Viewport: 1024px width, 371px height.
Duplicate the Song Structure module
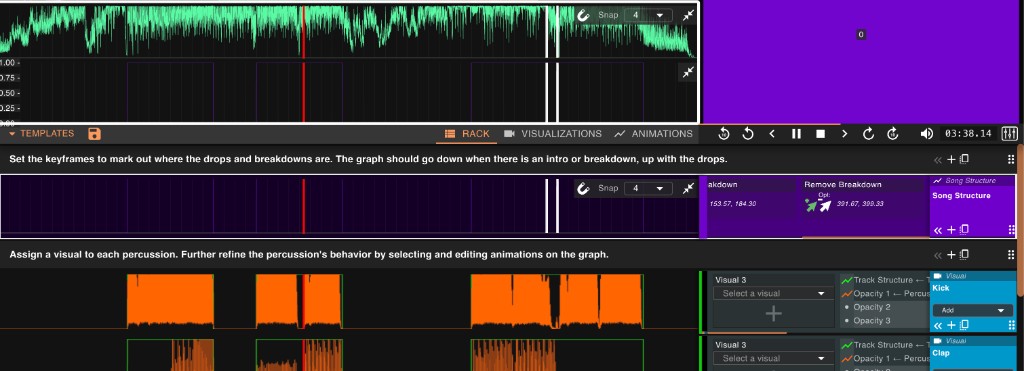(x=964, y=230)
